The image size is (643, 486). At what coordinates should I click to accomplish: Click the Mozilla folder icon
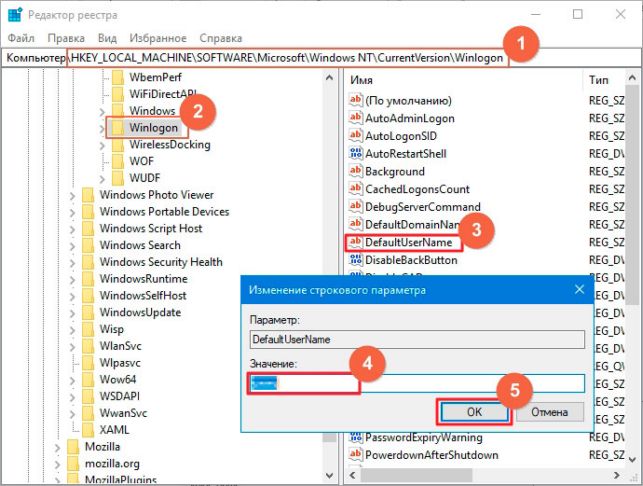click(x=73, y=447)
